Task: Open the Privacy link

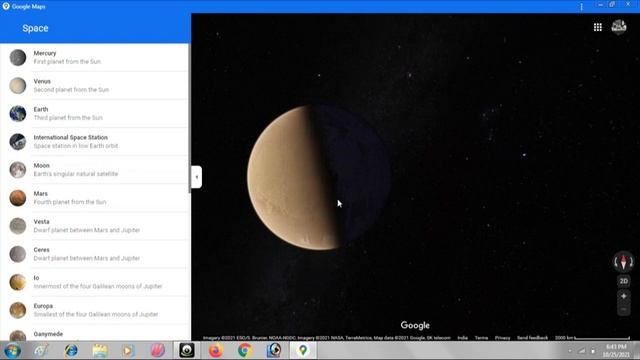Action: click(502, 338)
